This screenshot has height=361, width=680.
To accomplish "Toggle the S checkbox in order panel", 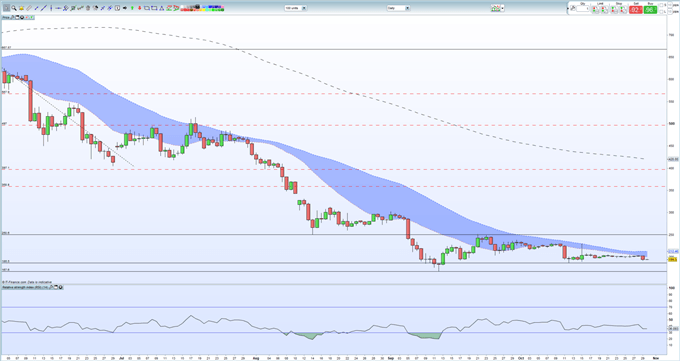I will click(x=661, y=5).
